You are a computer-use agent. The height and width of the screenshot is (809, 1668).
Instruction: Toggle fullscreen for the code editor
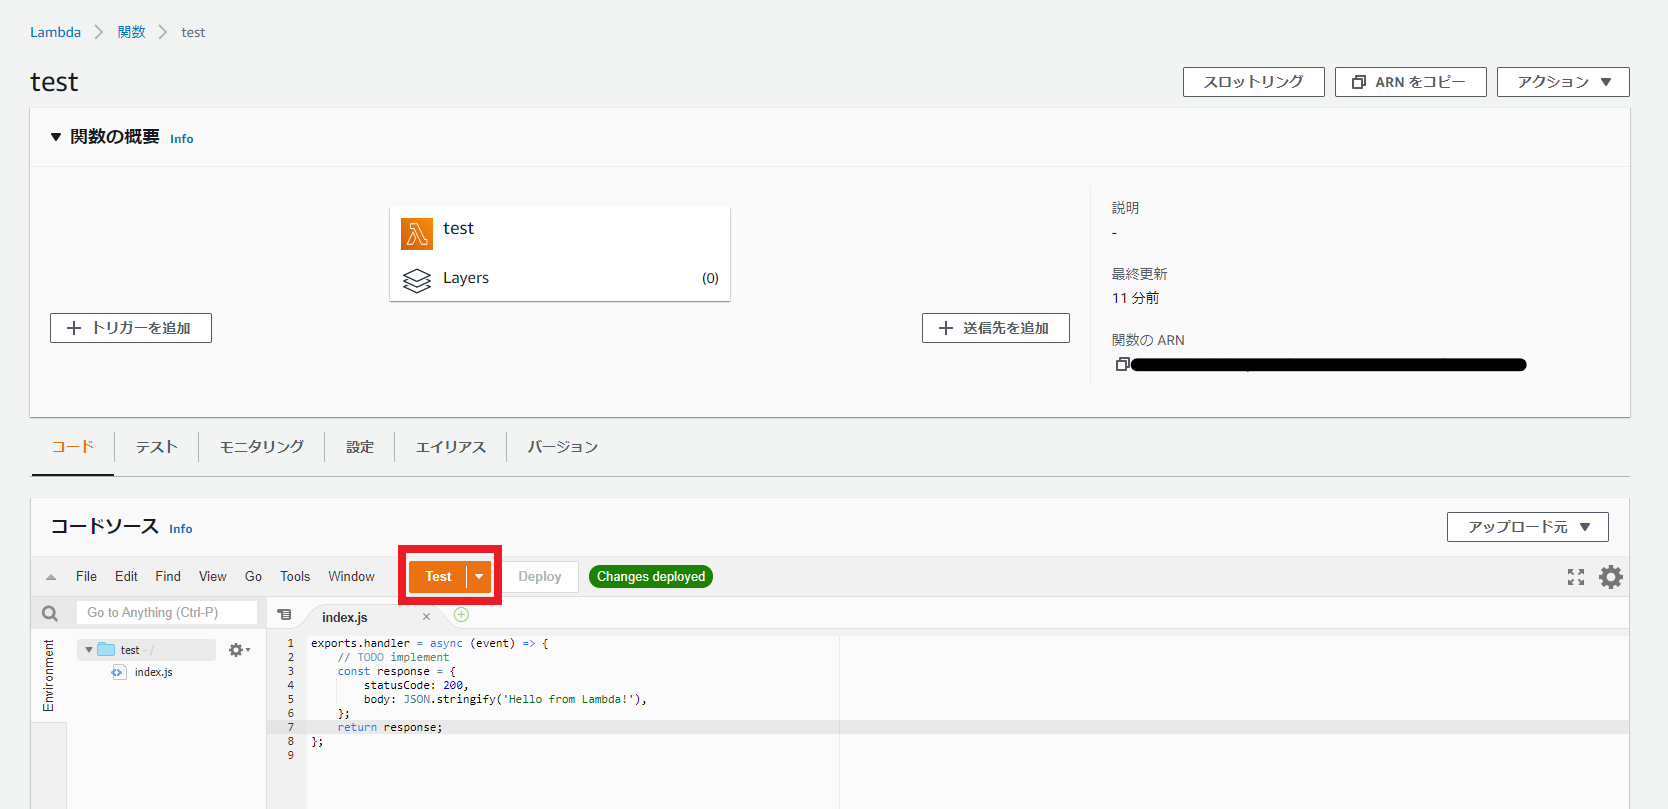click(1576, 577)
